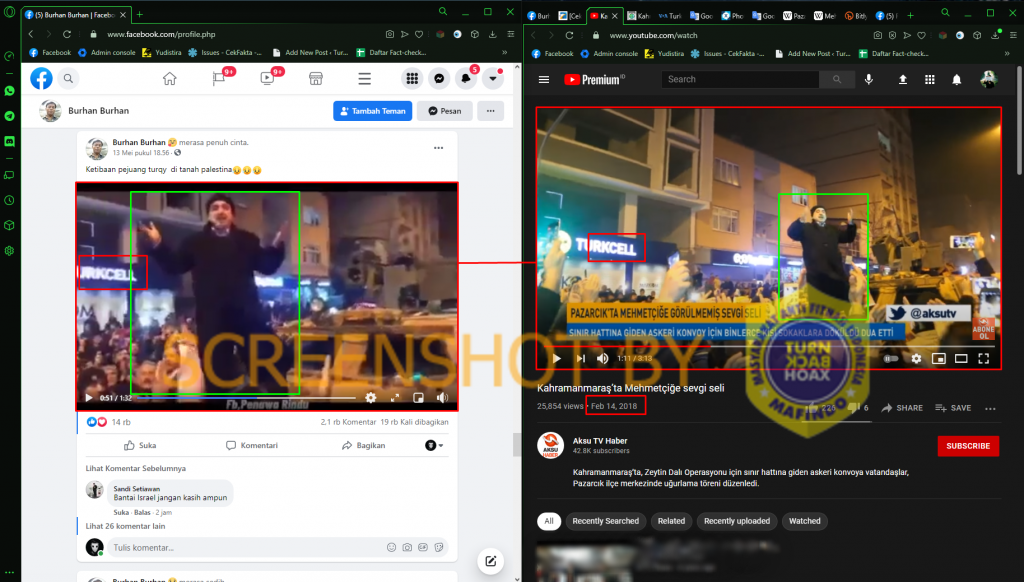The height and width of the screenshot is (582, 1024).
Task: Click YouTube upload video icon
Action: [x=902, y=80]
